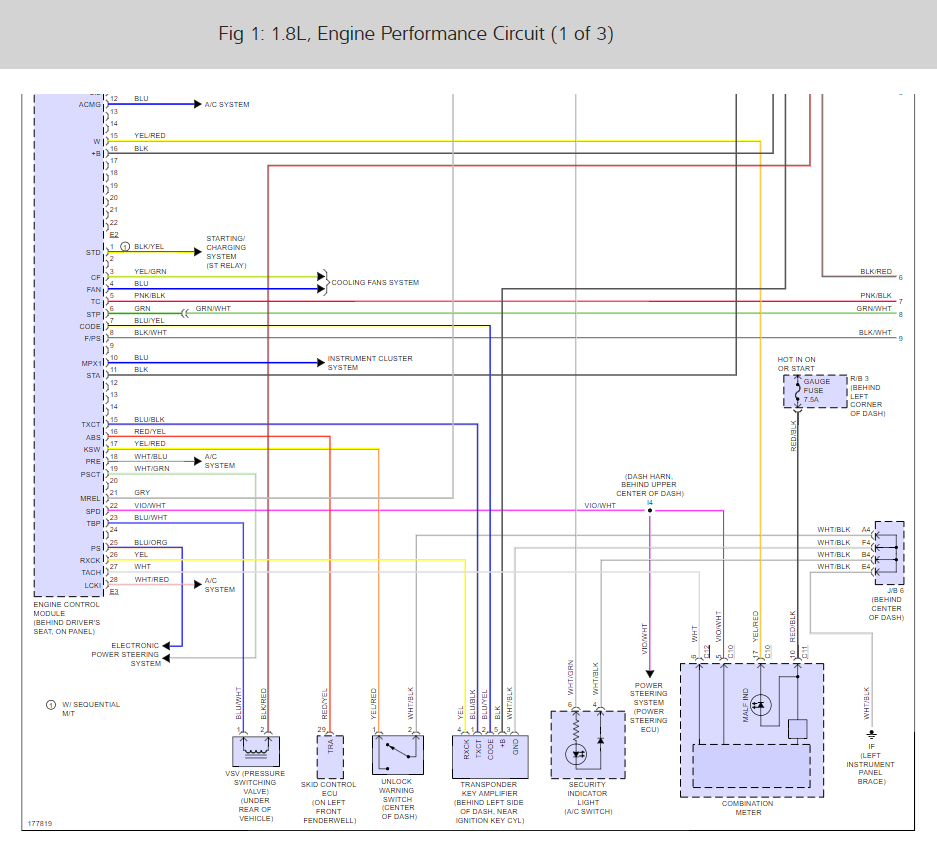Click the diagram number '177819'
Image resolution: width=937 pixels, height=845 pixels.
coord(40,823)
